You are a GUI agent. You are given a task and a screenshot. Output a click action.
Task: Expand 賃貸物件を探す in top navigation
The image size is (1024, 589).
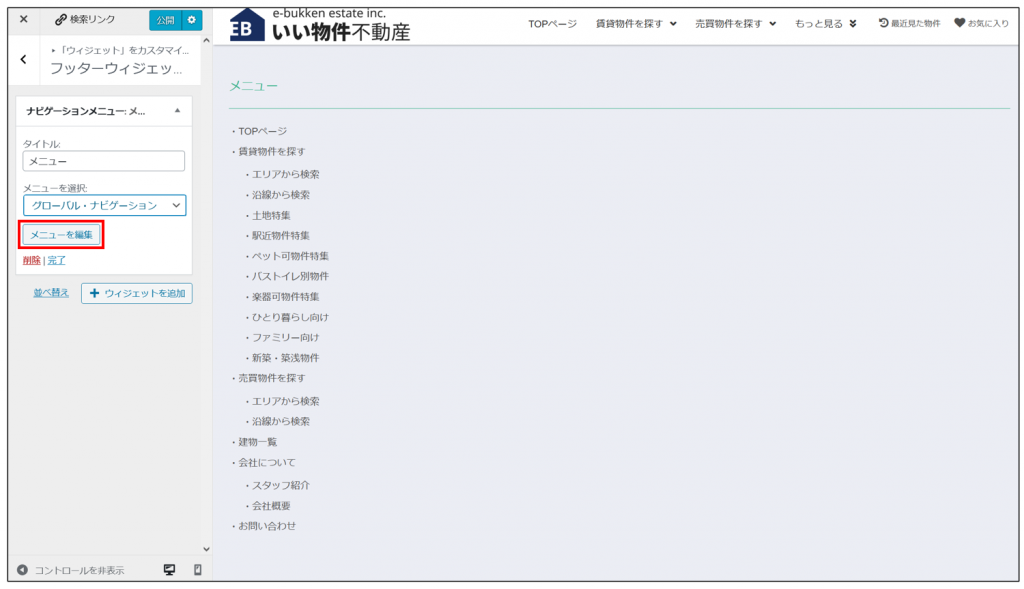636,23
